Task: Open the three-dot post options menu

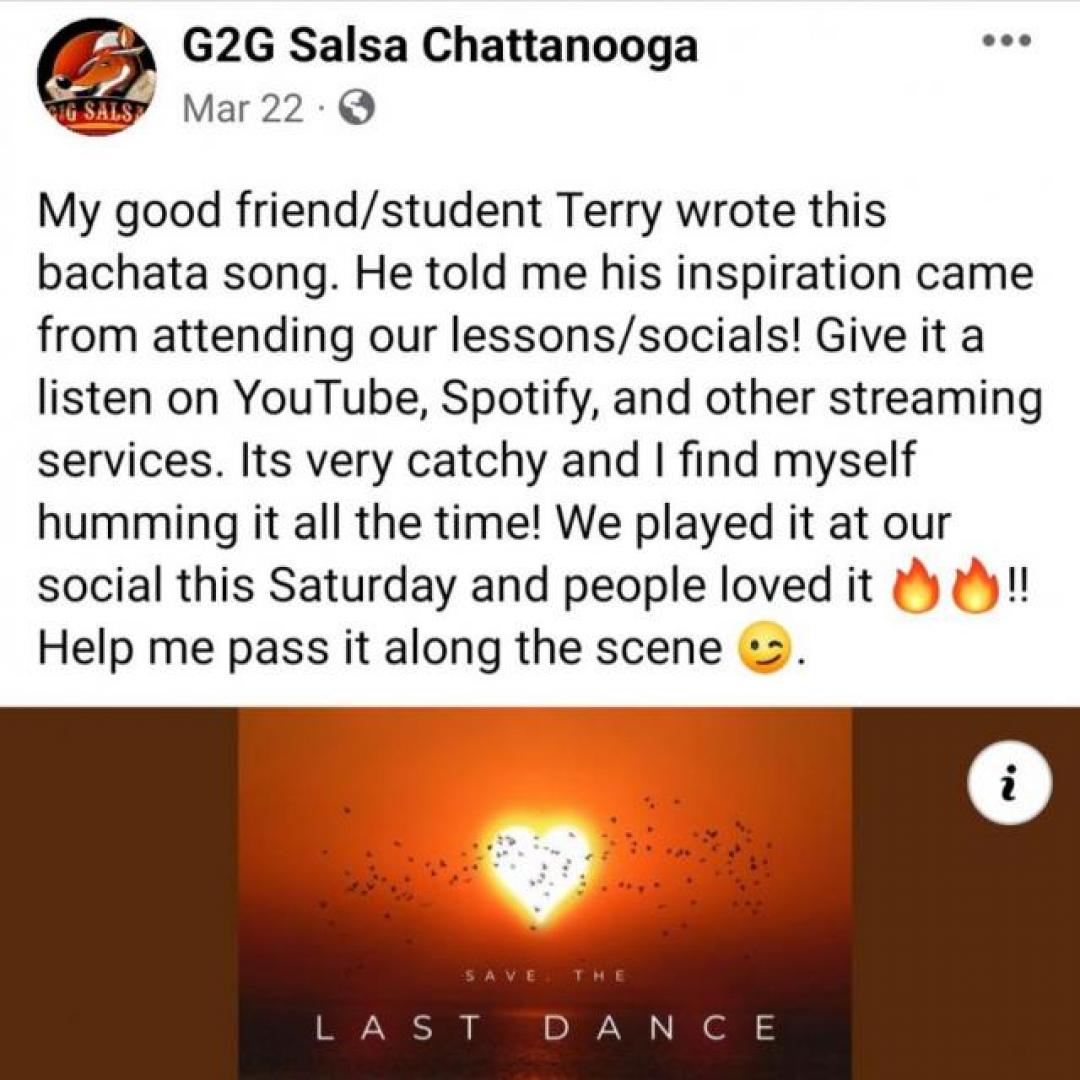Action: (x=1007, y=41)
